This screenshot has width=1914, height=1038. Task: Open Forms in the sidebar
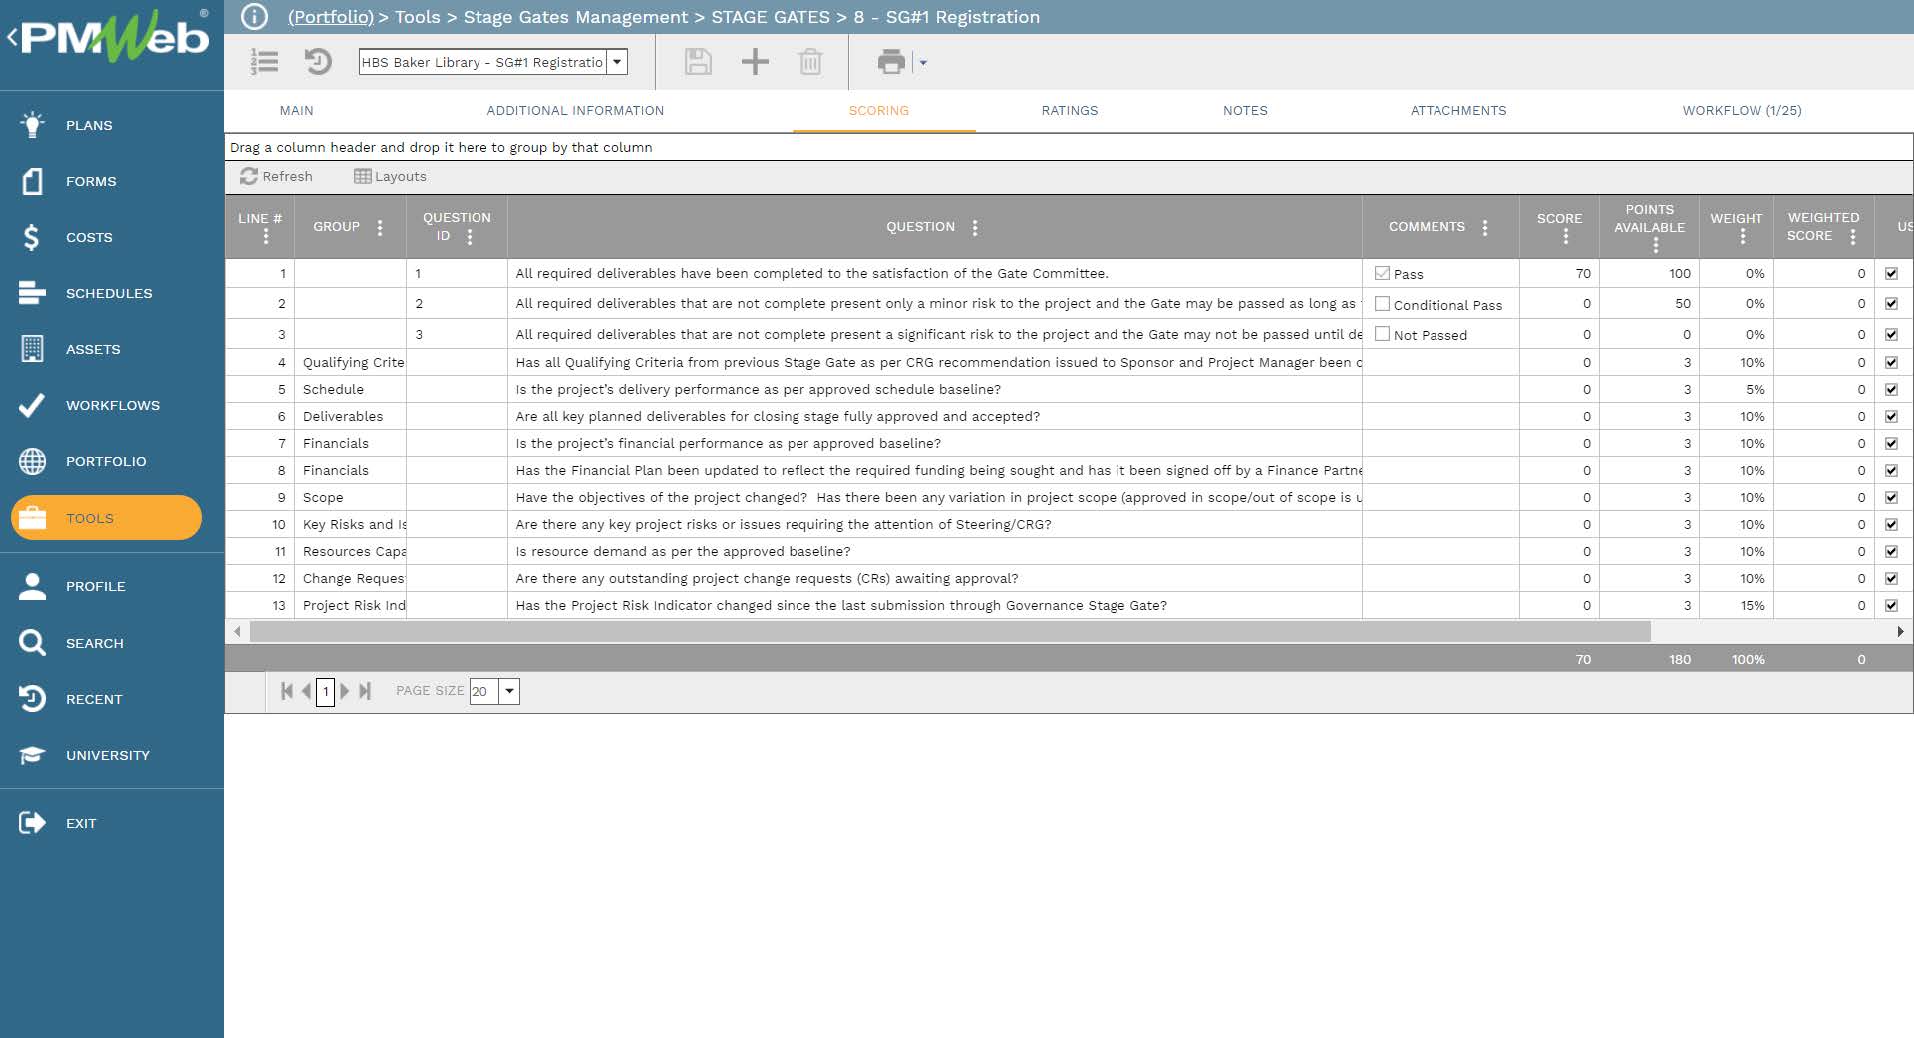click(112, 181)
